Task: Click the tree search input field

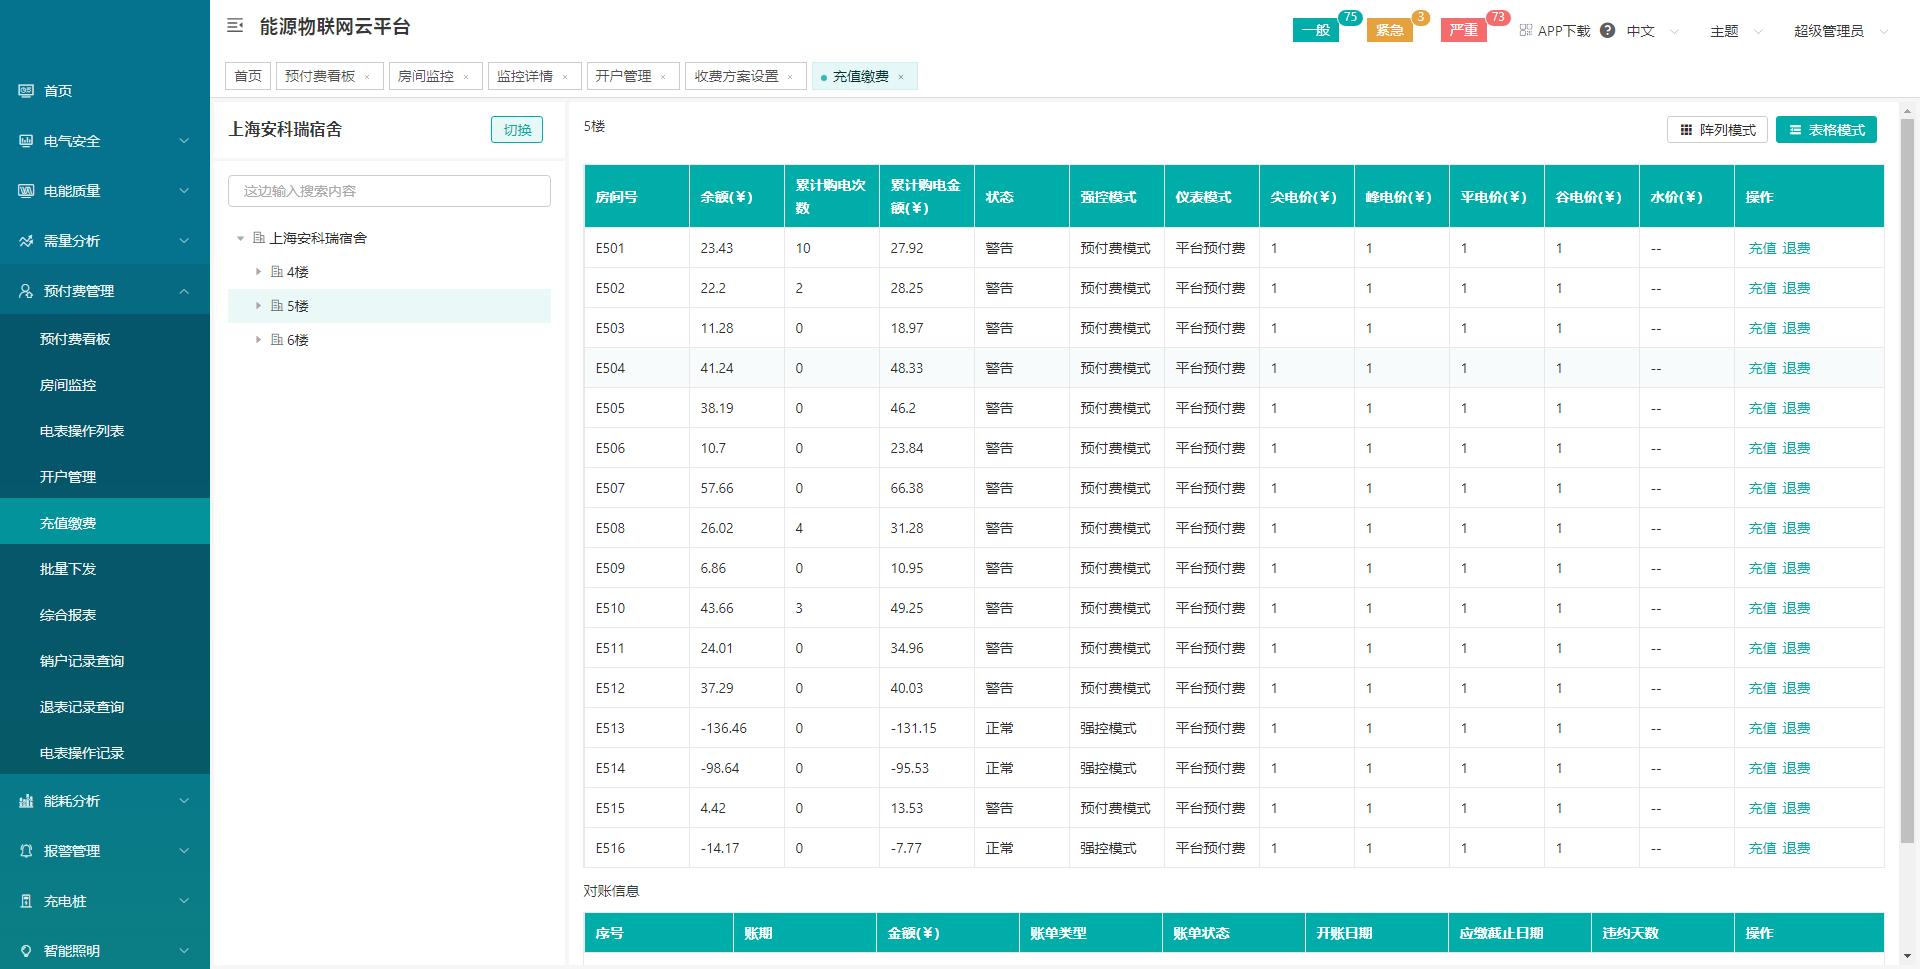Action: click(x=389, y=190)
